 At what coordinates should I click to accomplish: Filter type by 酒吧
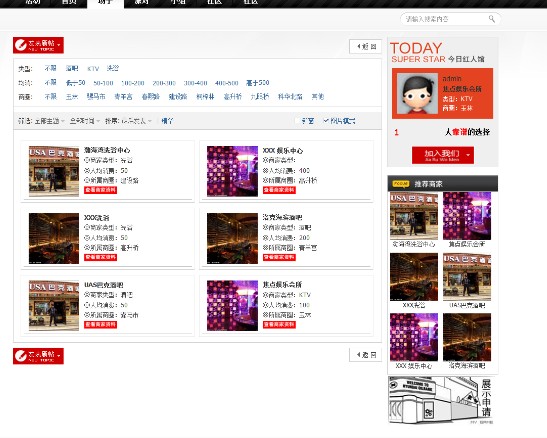[72, 68]
